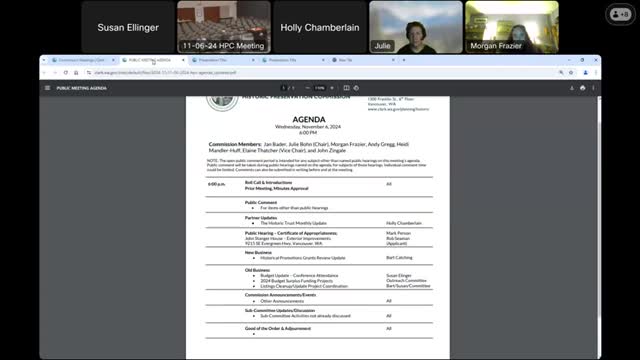Click the PDF zoom percentage field

pyautogui.click(x=320, y=88)
